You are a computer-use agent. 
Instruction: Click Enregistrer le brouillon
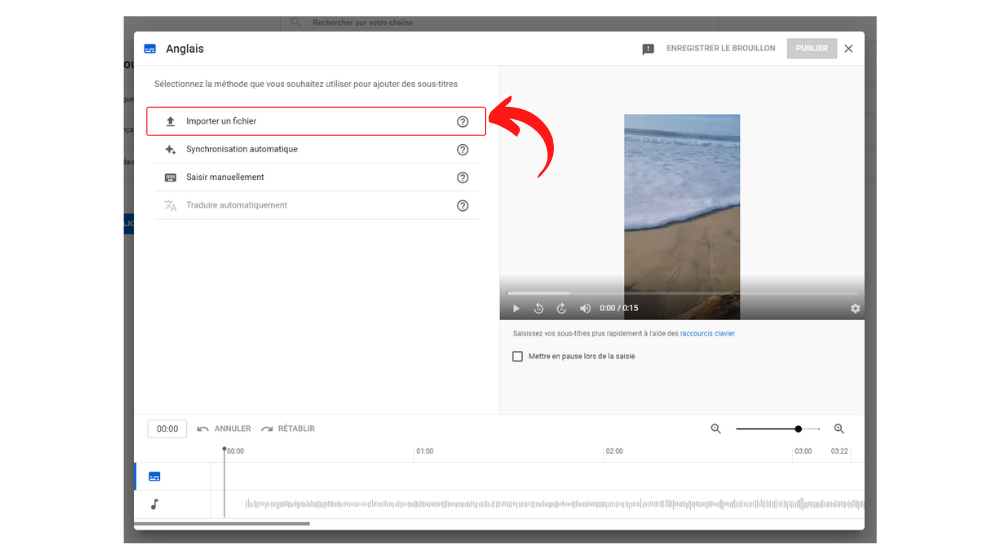click(x=721, y=48)
